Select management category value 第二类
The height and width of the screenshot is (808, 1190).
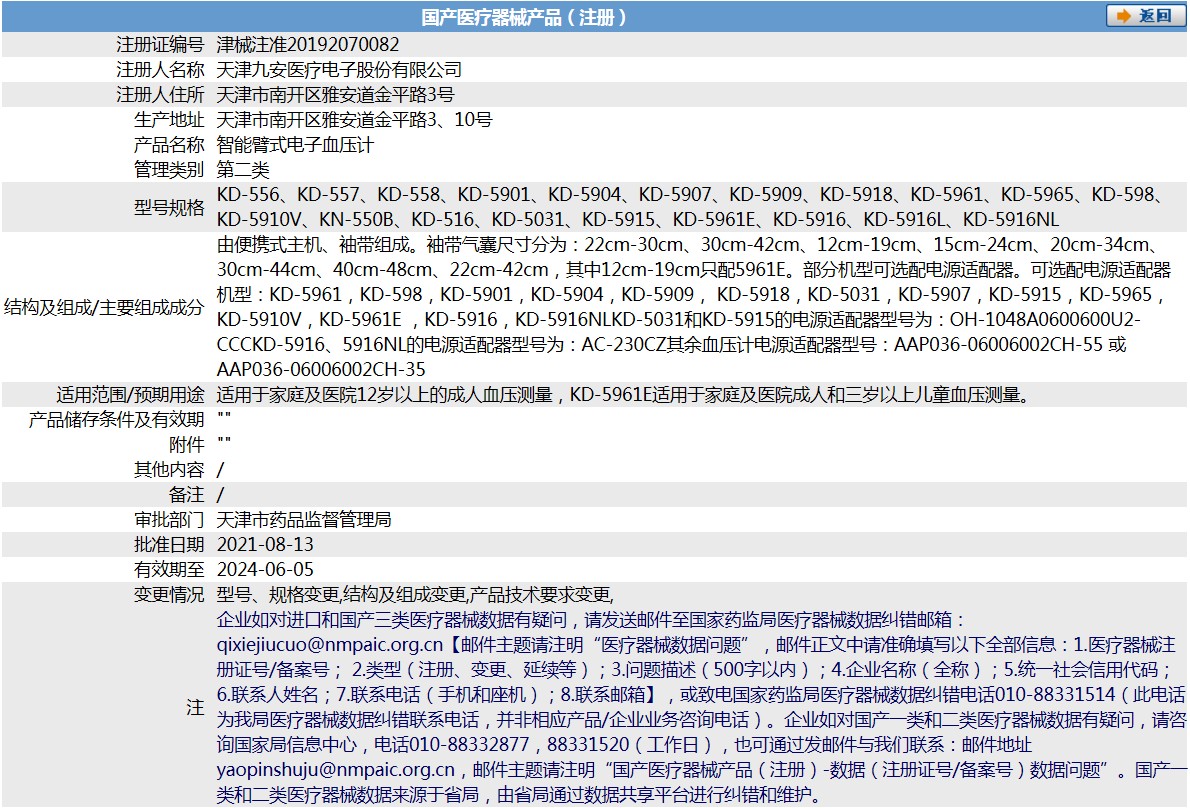pos(243,170)
